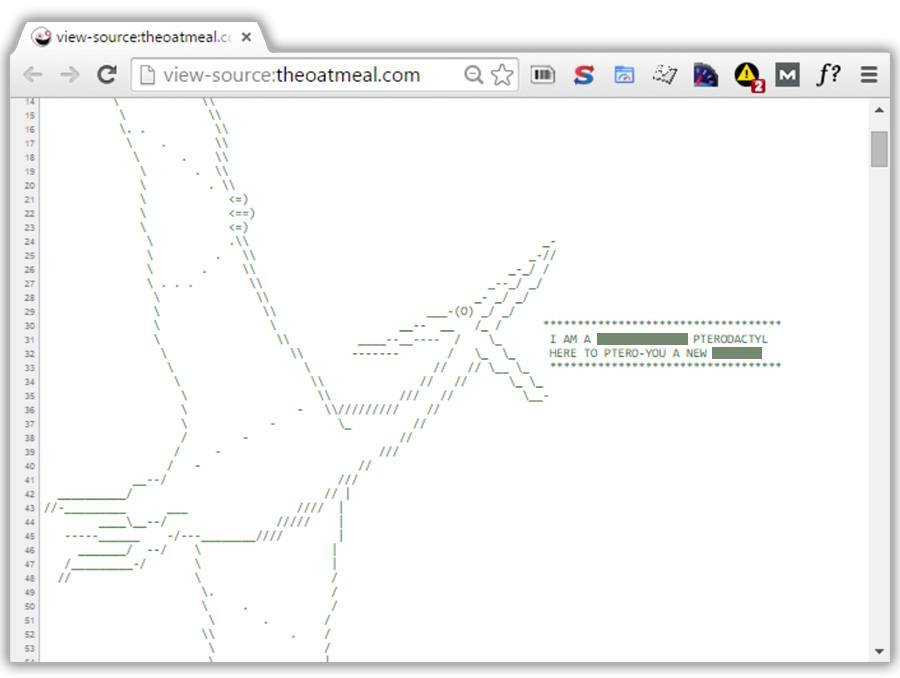Screen dimensions: 900x678
Task: Go forward with the forward arrow
Action: 70,75
